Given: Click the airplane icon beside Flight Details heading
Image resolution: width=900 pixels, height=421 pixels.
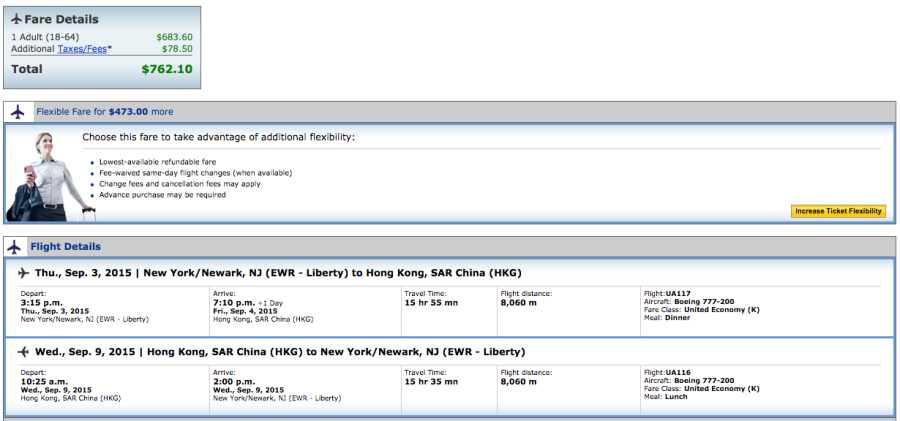Looking at the screenshot, I should [x=16, y=246].
